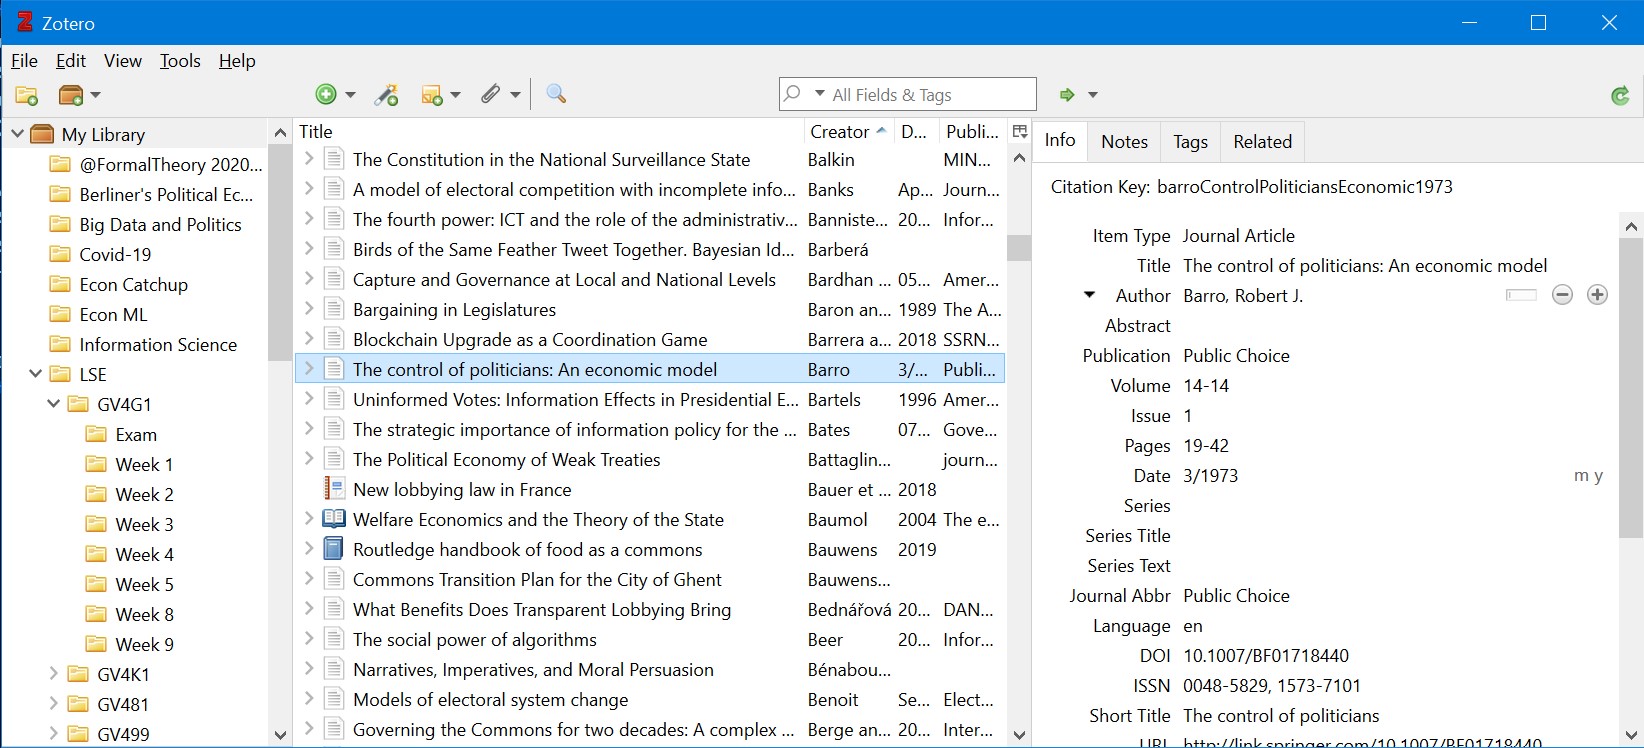1644x748 pixels.
Task: Open the Add Attachment dropdown arrow
Action: [515, 95]
